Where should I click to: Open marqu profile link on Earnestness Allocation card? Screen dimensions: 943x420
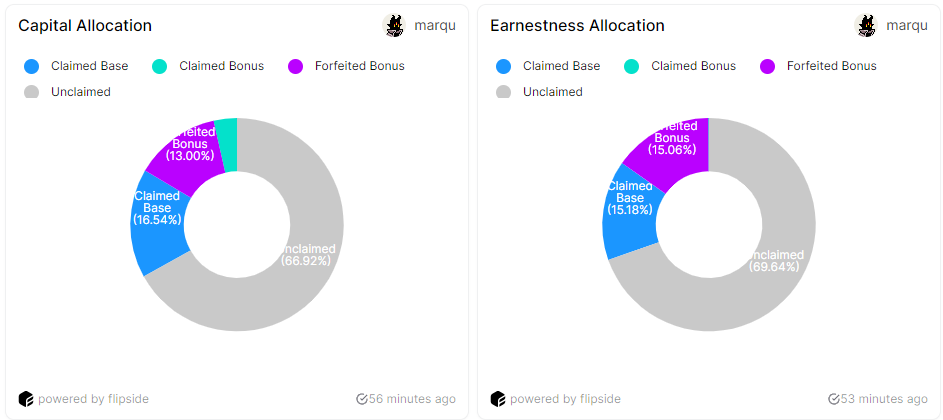[x=907, y=26]
